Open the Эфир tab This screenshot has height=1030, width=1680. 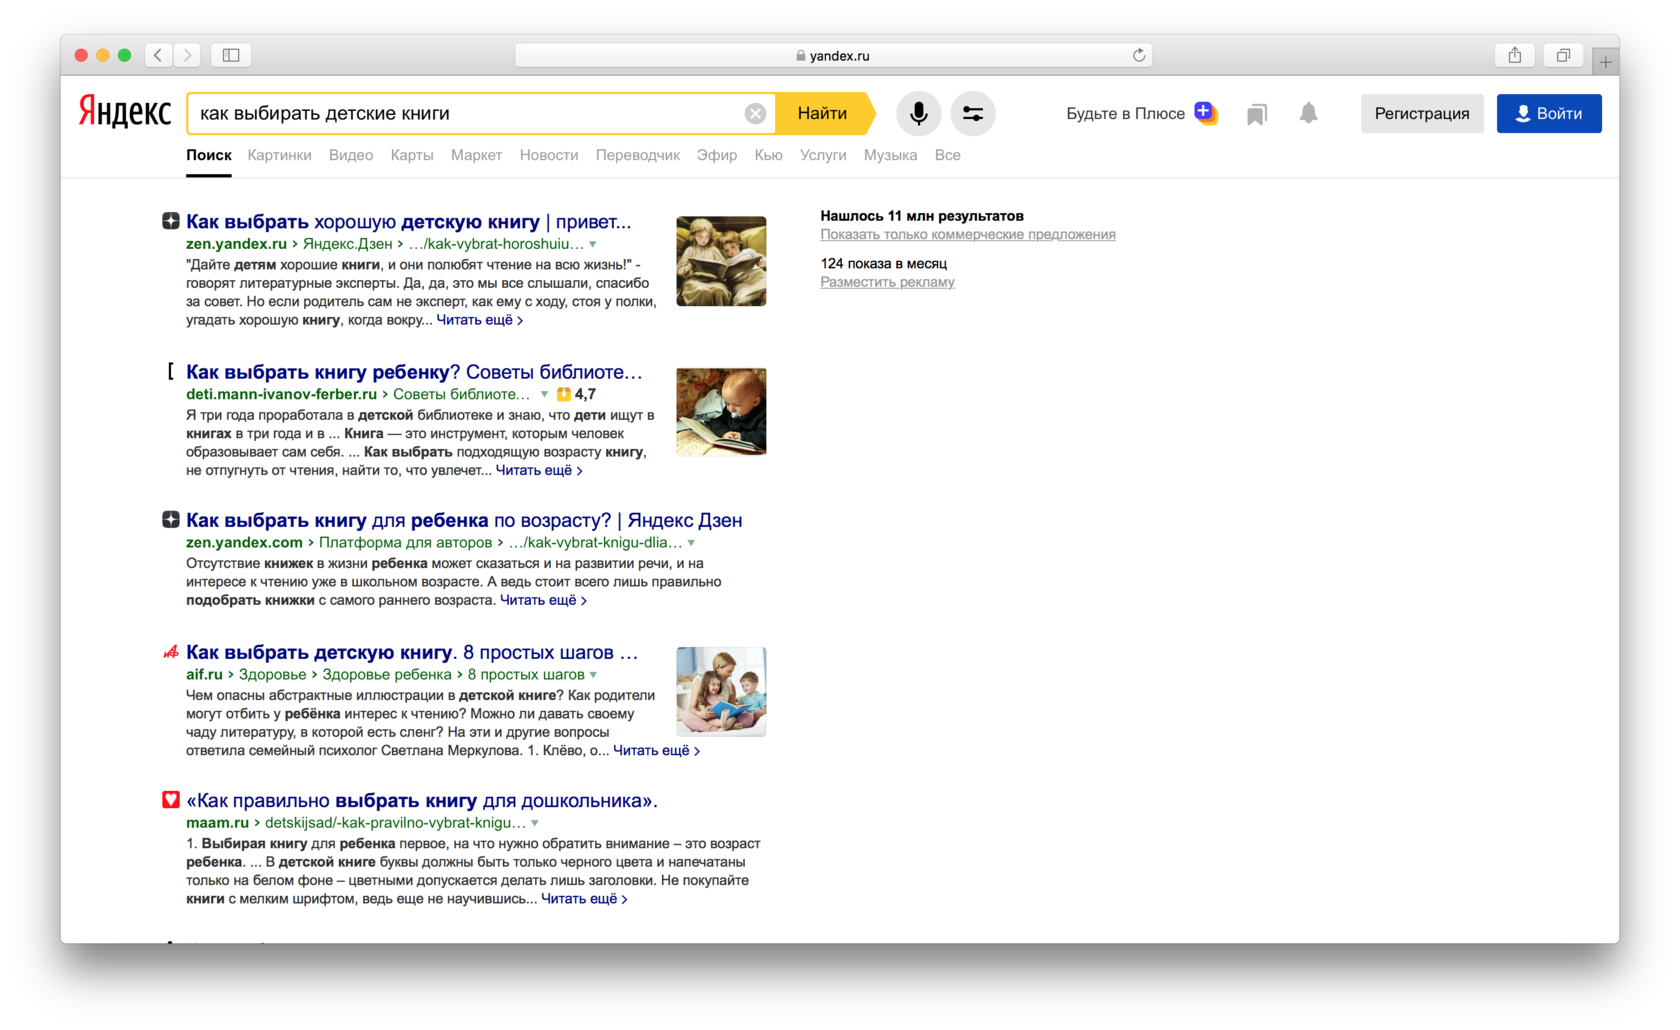click(x=717, y=155)
